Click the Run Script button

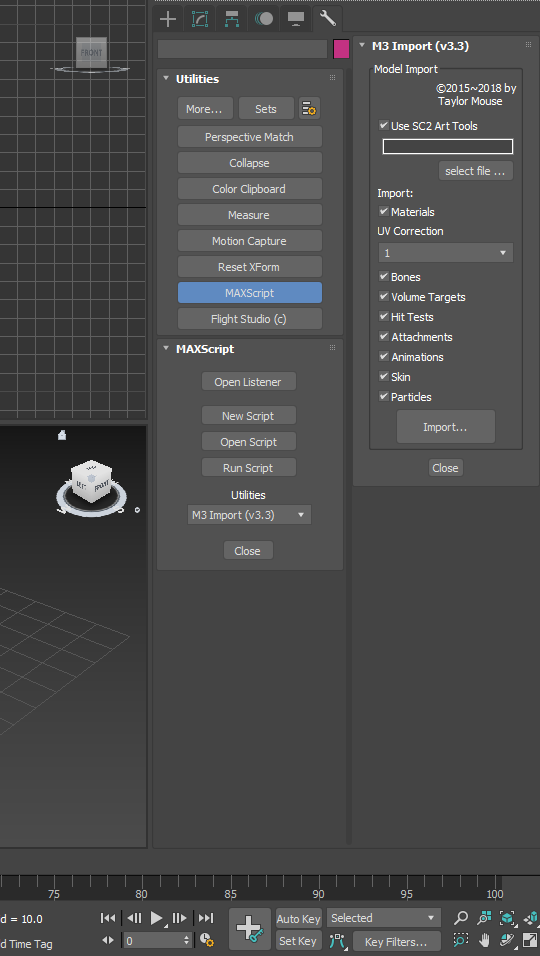249,468
